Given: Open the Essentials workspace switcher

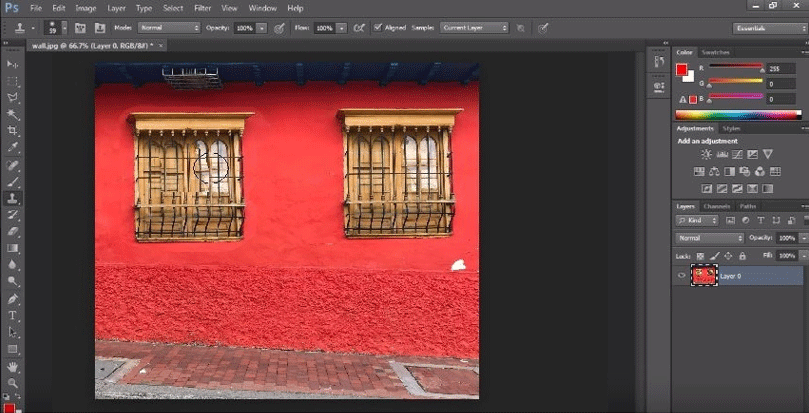Looking at the screenshot, I should (766, 28).
